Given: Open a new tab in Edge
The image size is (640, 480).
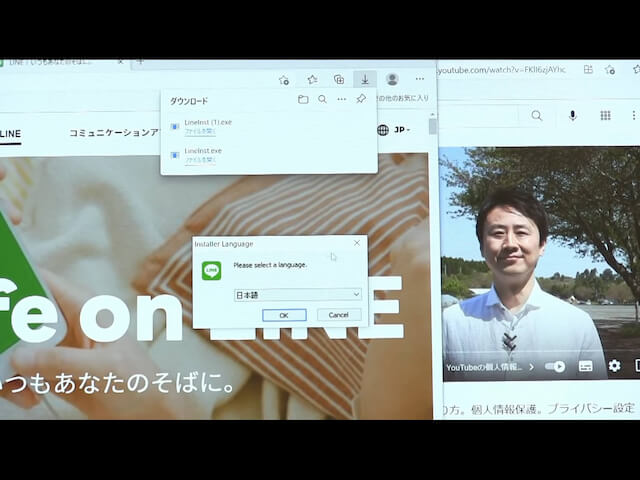Looking at the screenshot, I should click(x=140, y=62).
